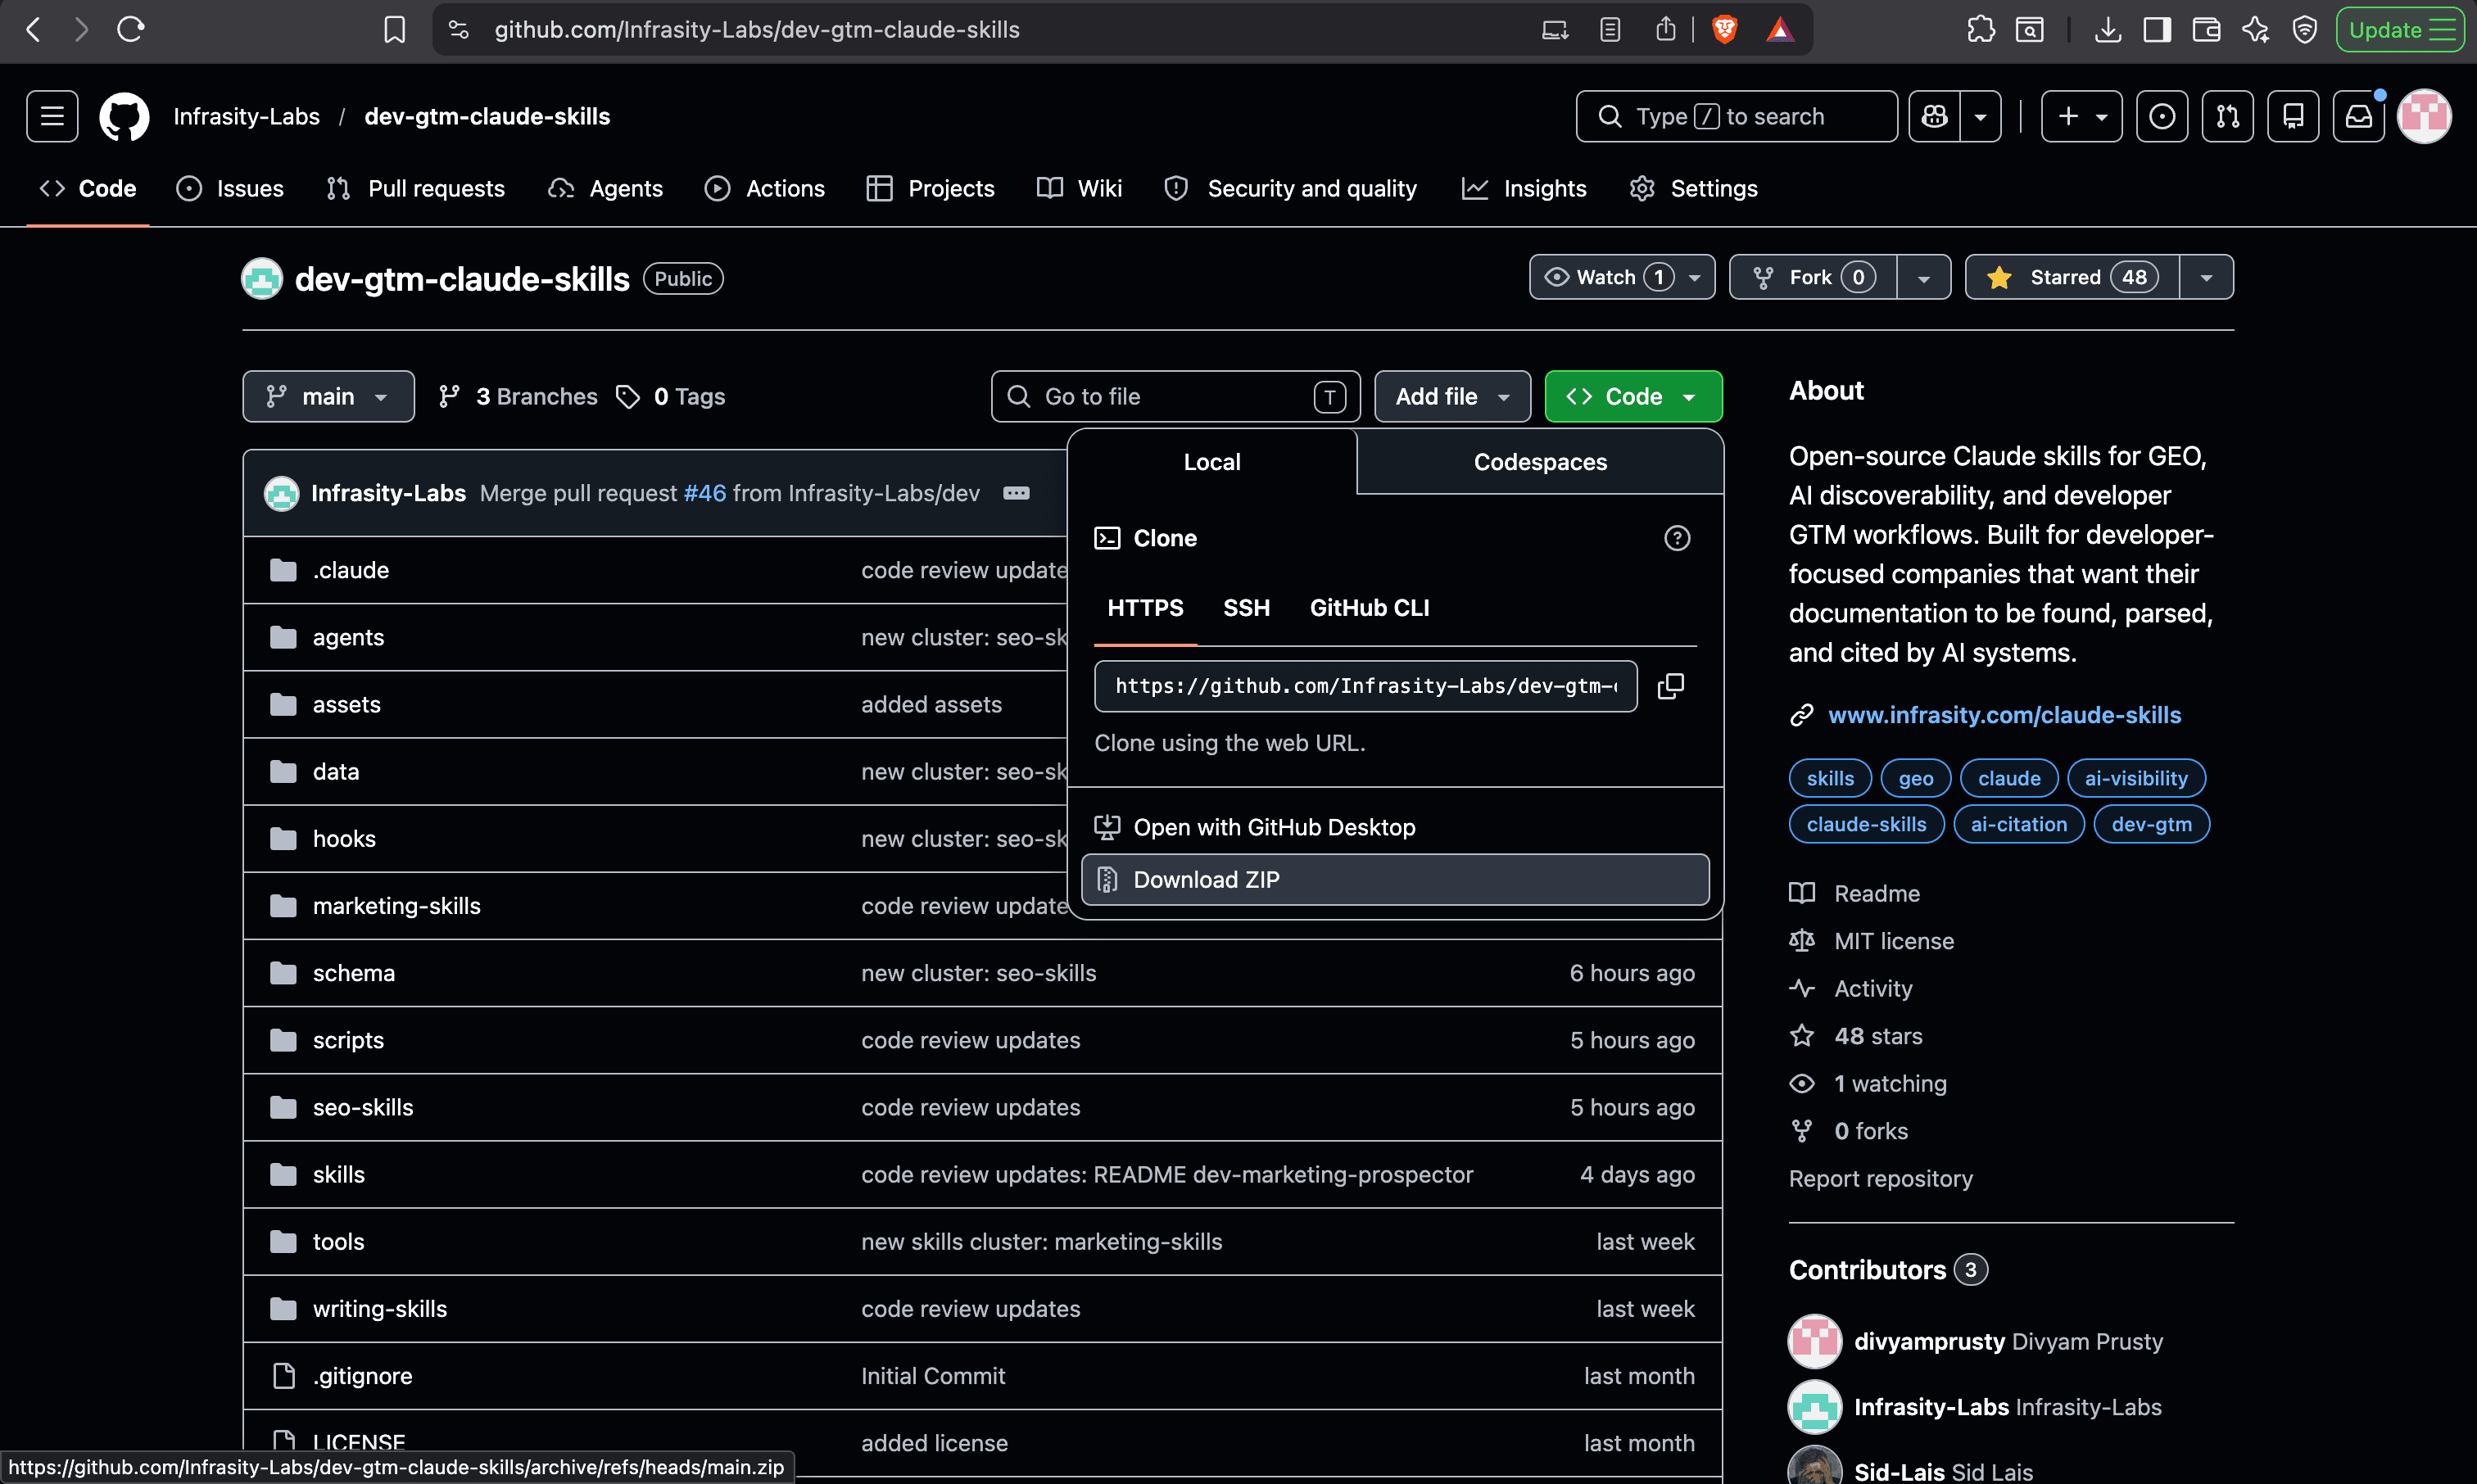Open pull request #46 link
The height and width of the screenshot is (1484, 2477).
[x=705, y=493]
